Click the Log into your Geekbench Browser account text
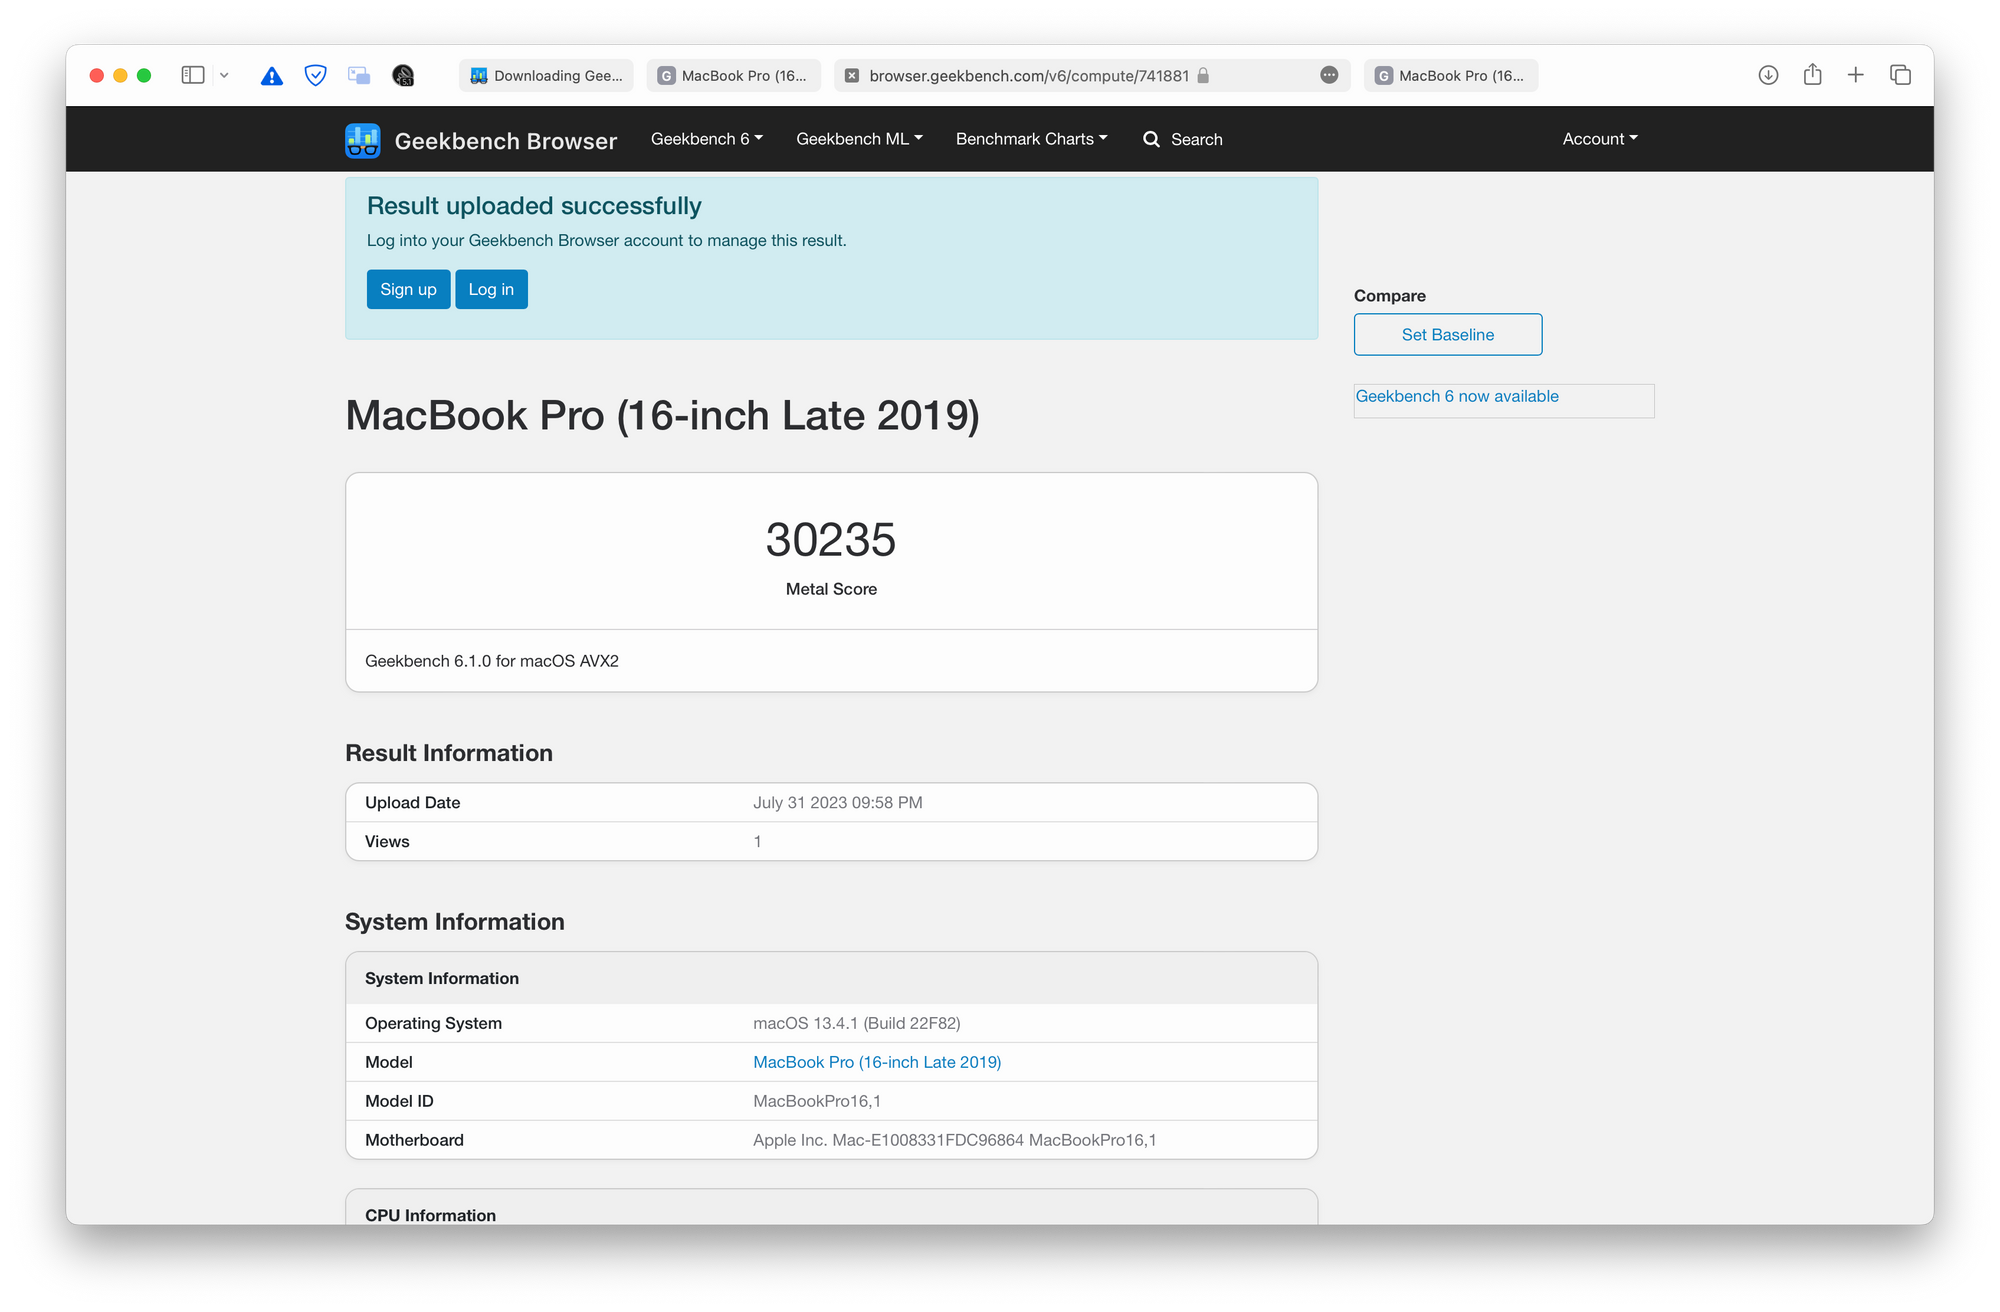The width and height of the screenshot is (2000, 1312). [606, 240]
